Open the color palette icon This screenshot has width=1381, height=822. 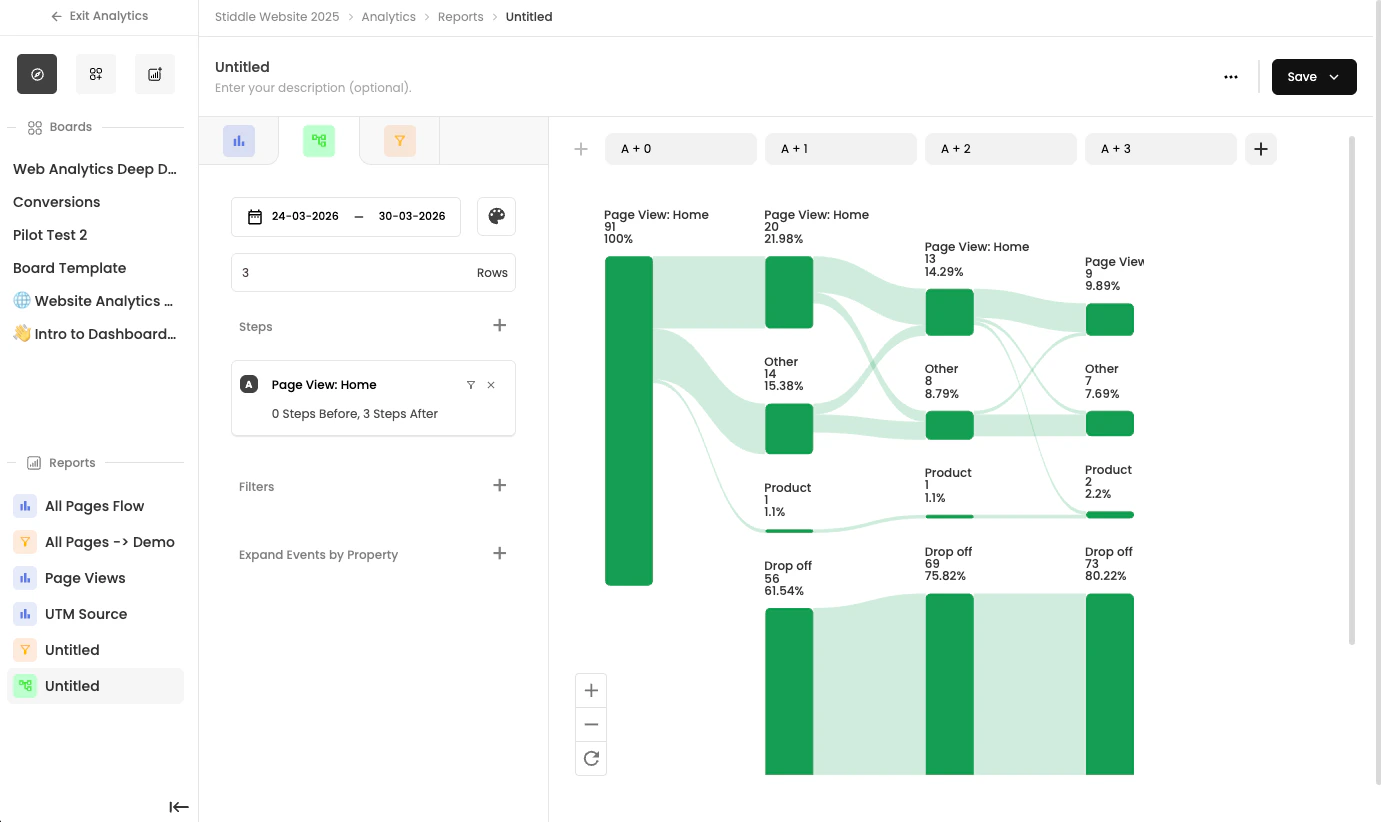(496, 216)
